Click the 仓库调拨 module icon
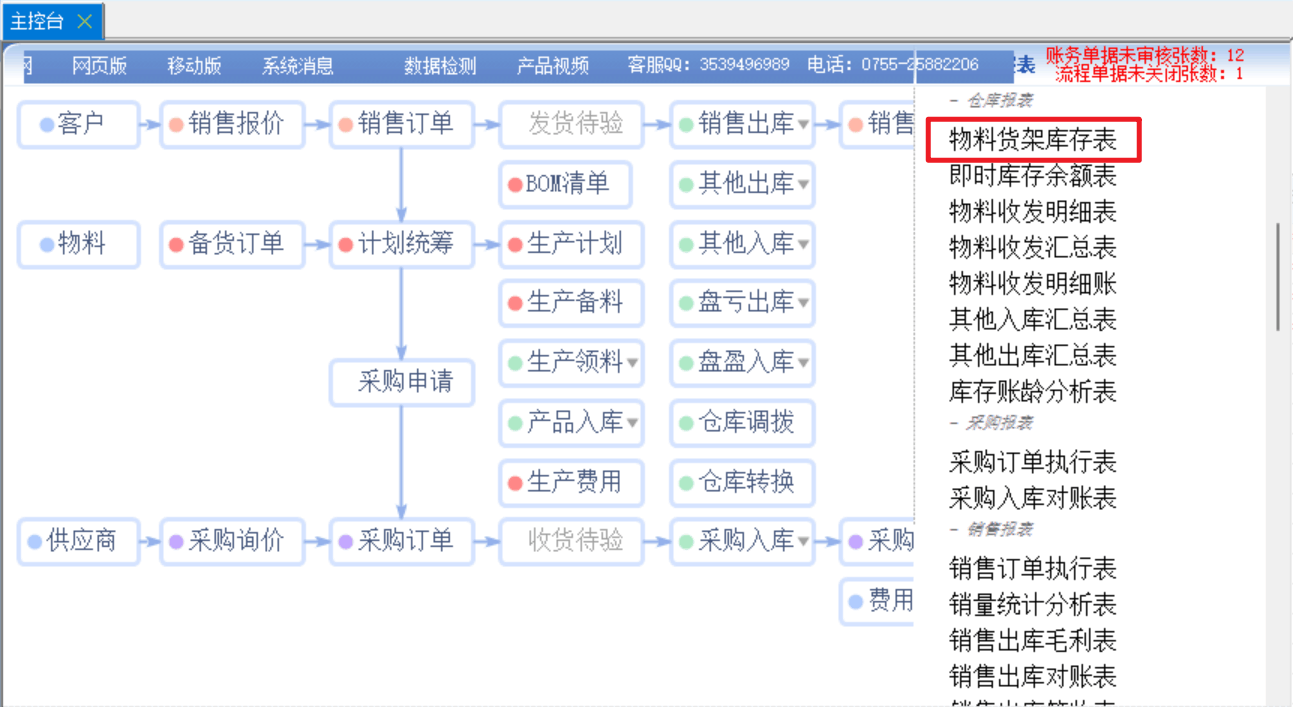The image size is (1293, 707). (686, 424)
